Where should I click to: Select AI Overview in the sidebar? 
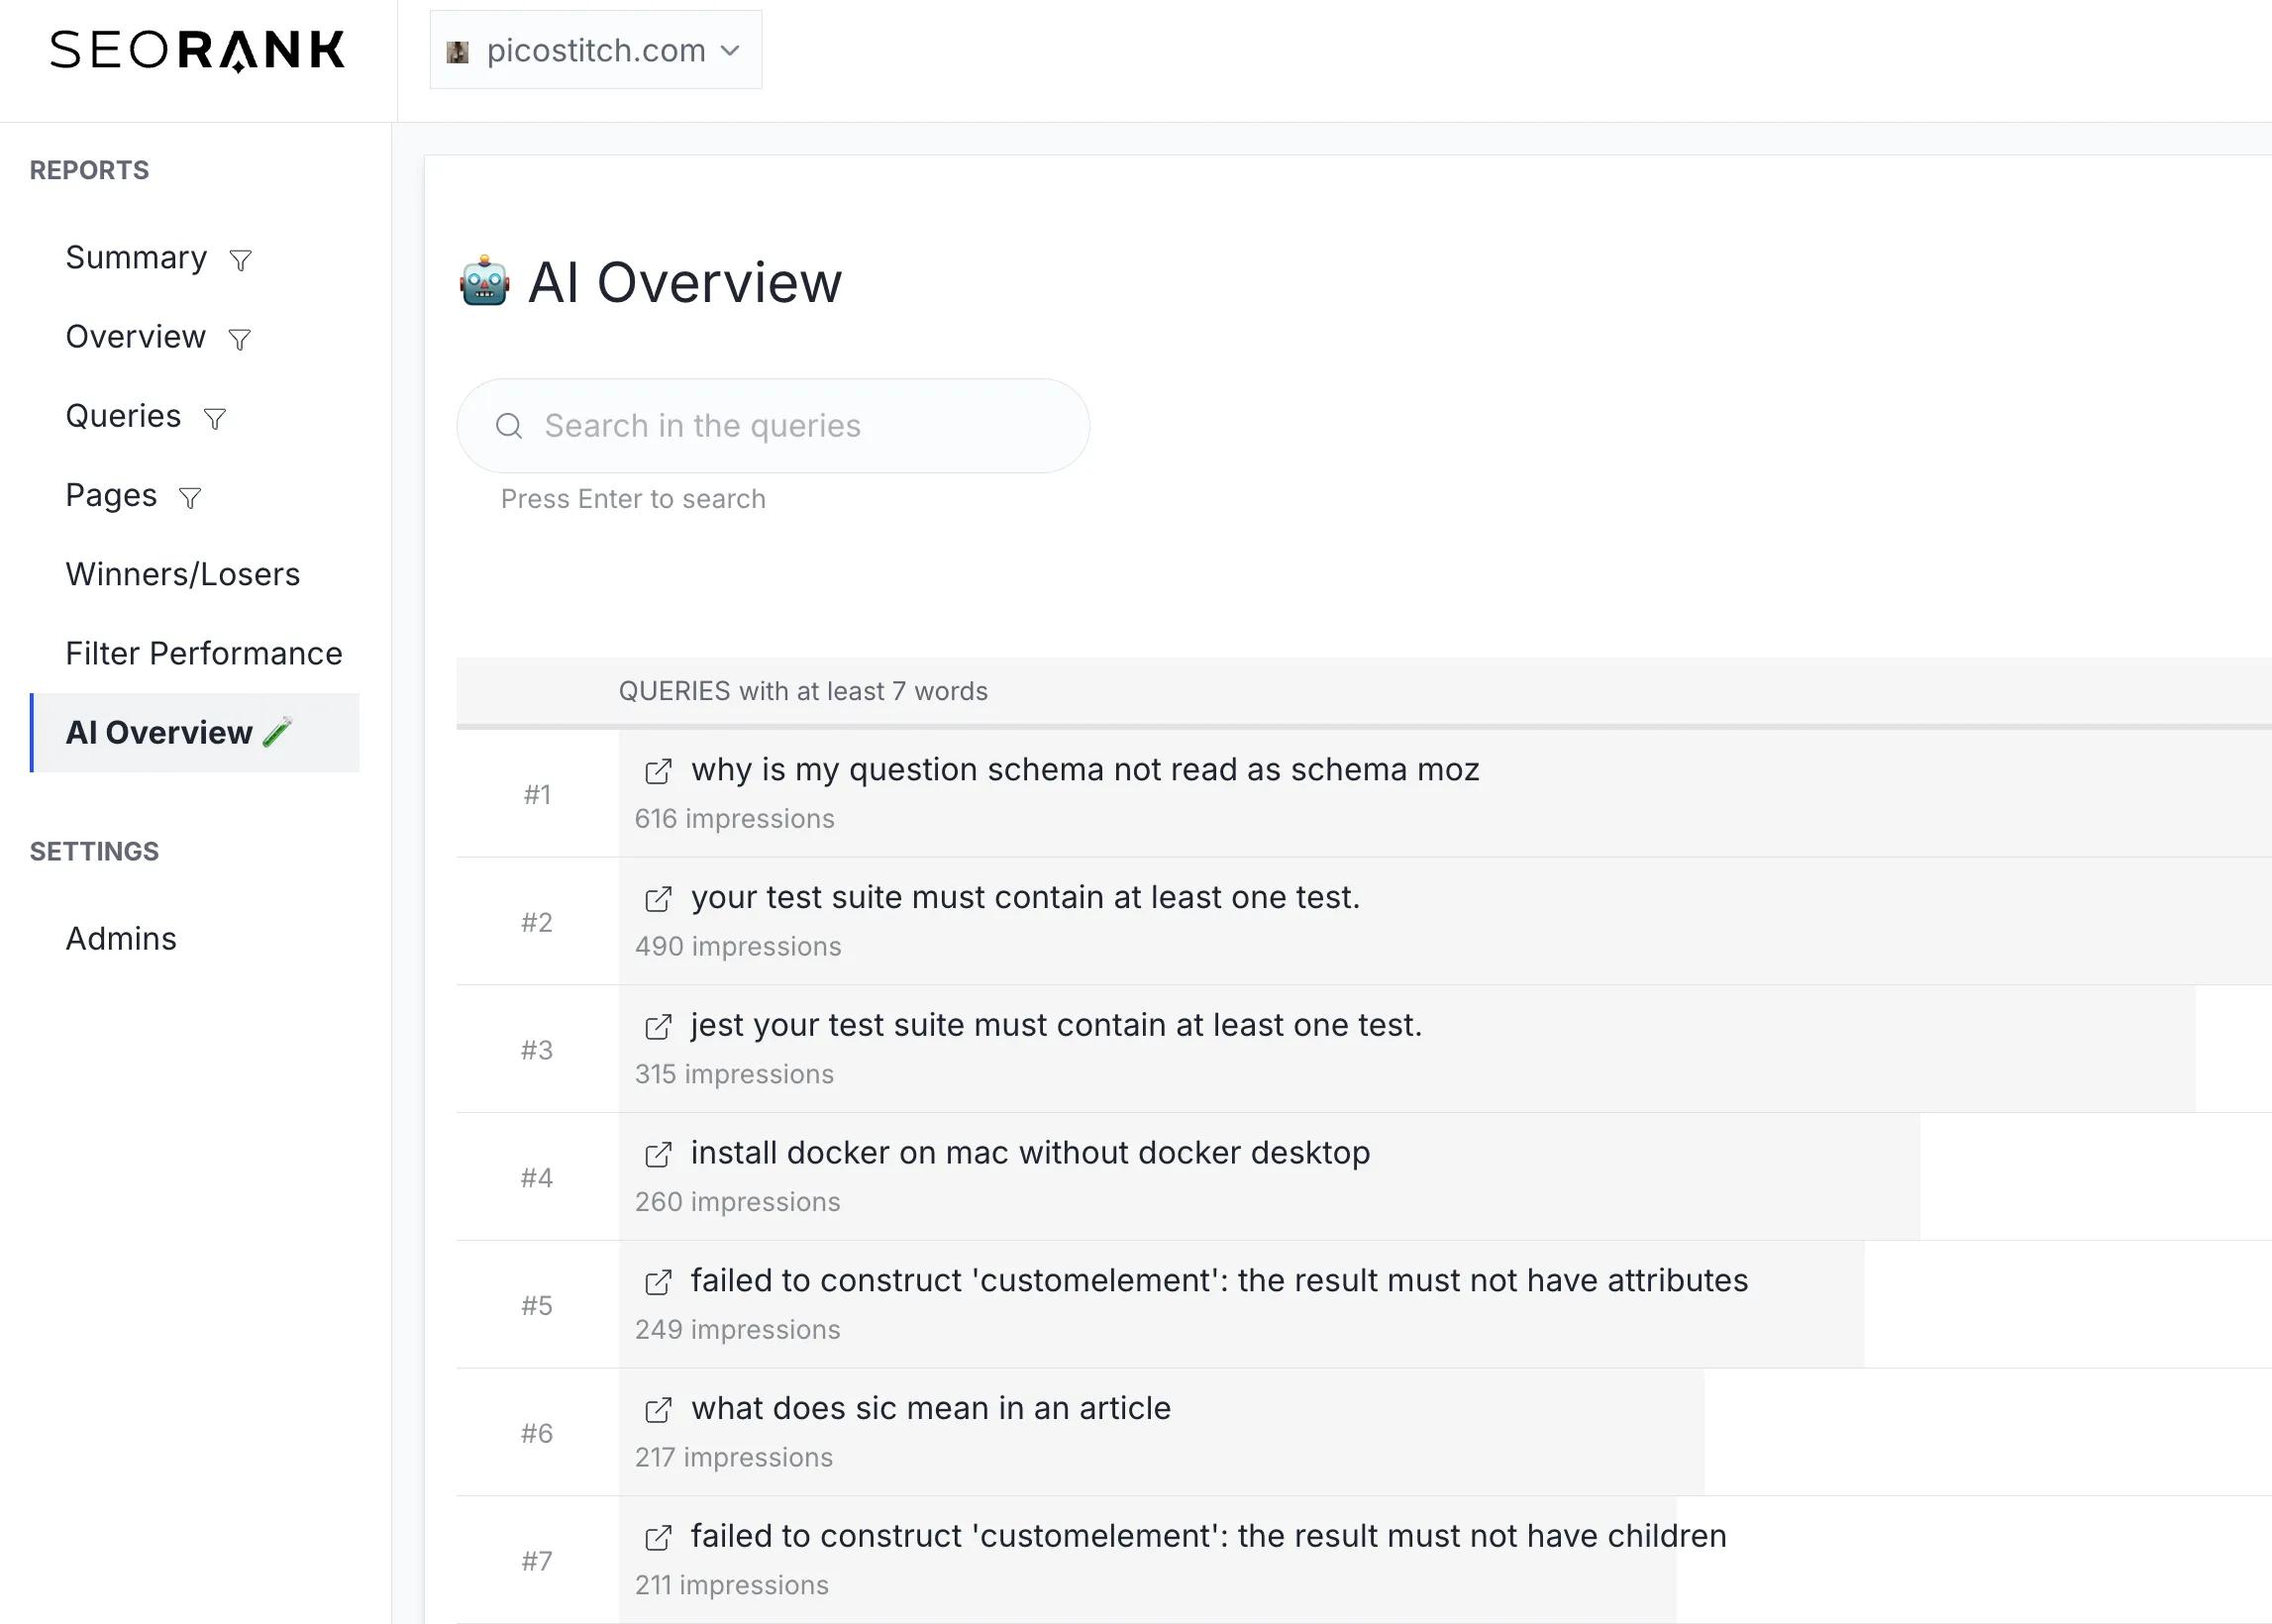[x=158, y=733]
